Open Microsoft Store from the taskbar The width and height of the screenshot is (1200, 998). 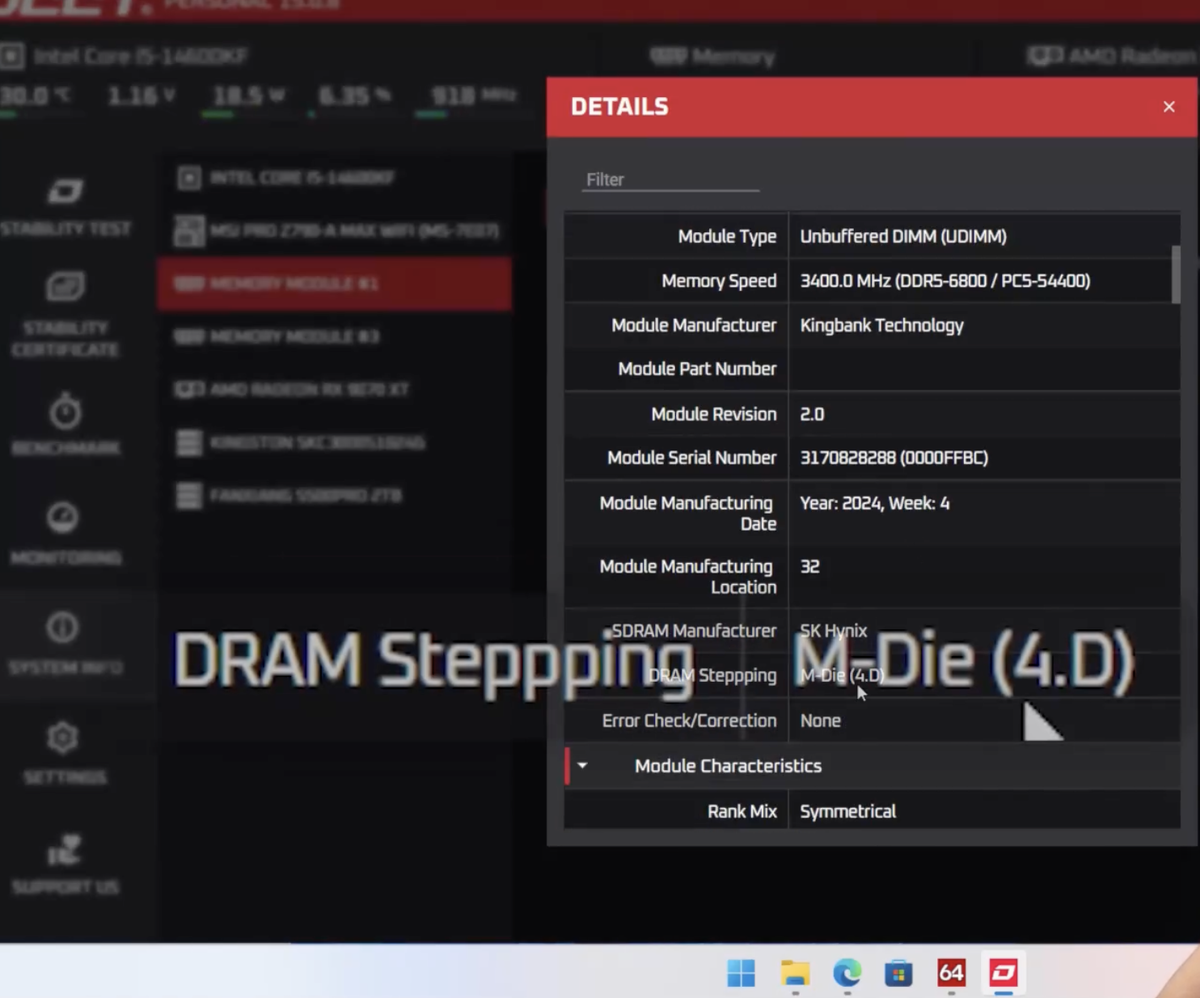click(x=899, y=972)
